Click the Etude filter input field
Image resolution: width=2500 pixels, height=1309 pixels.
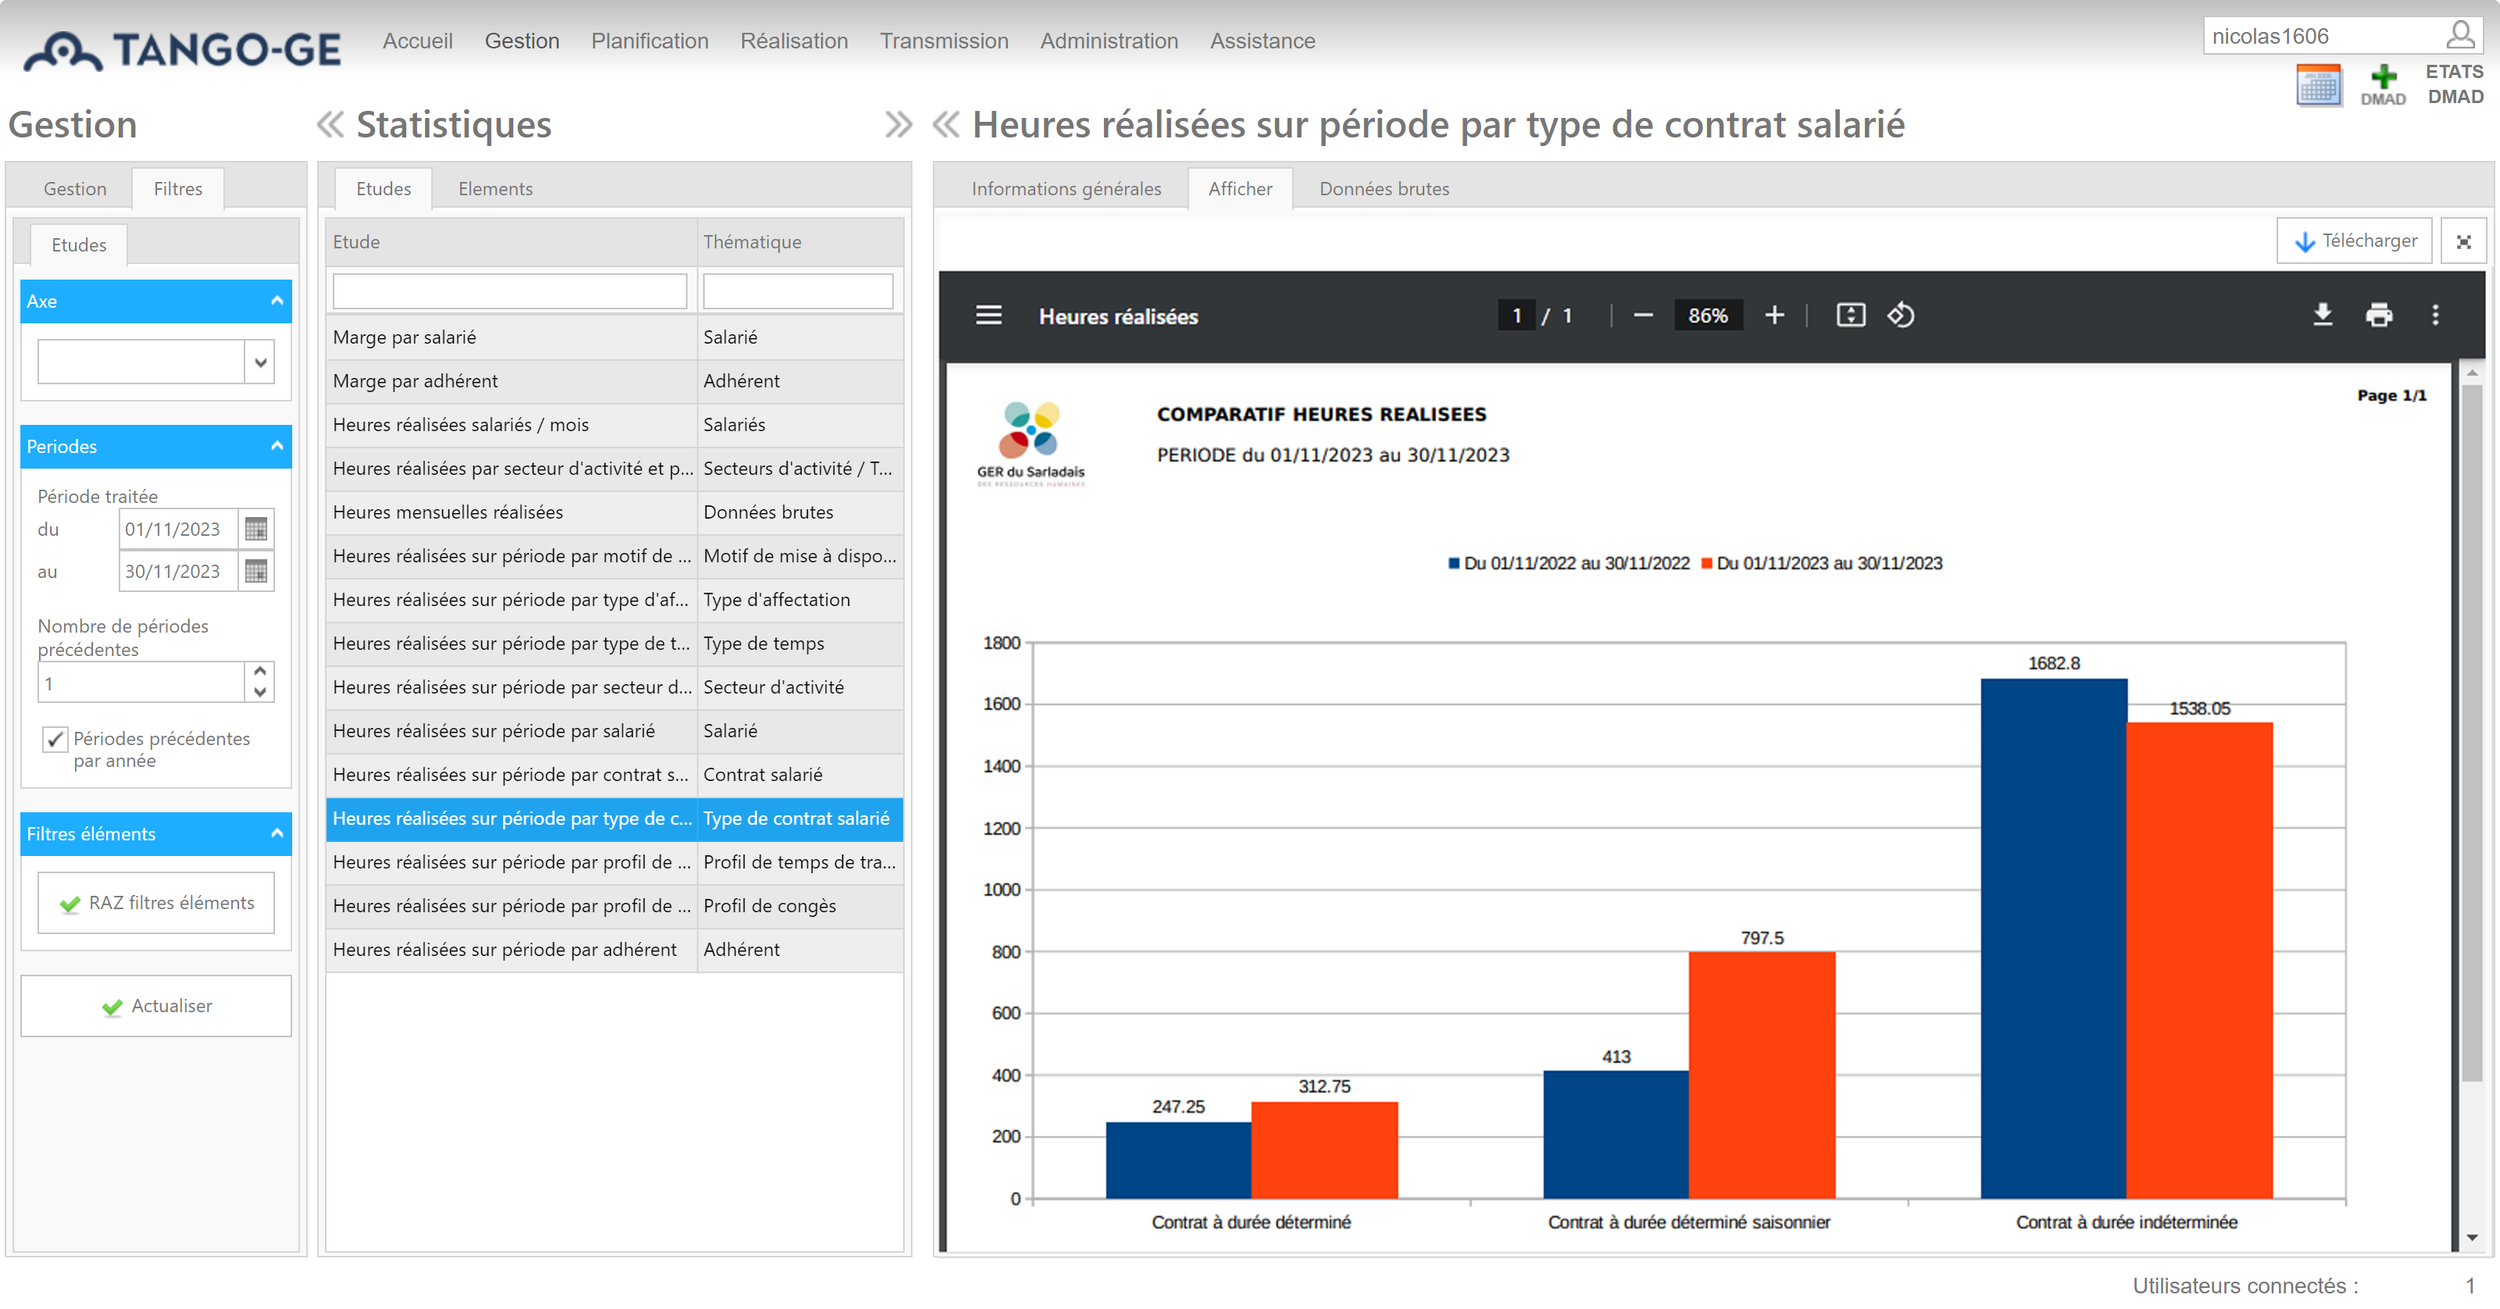(x=510, y=291)
